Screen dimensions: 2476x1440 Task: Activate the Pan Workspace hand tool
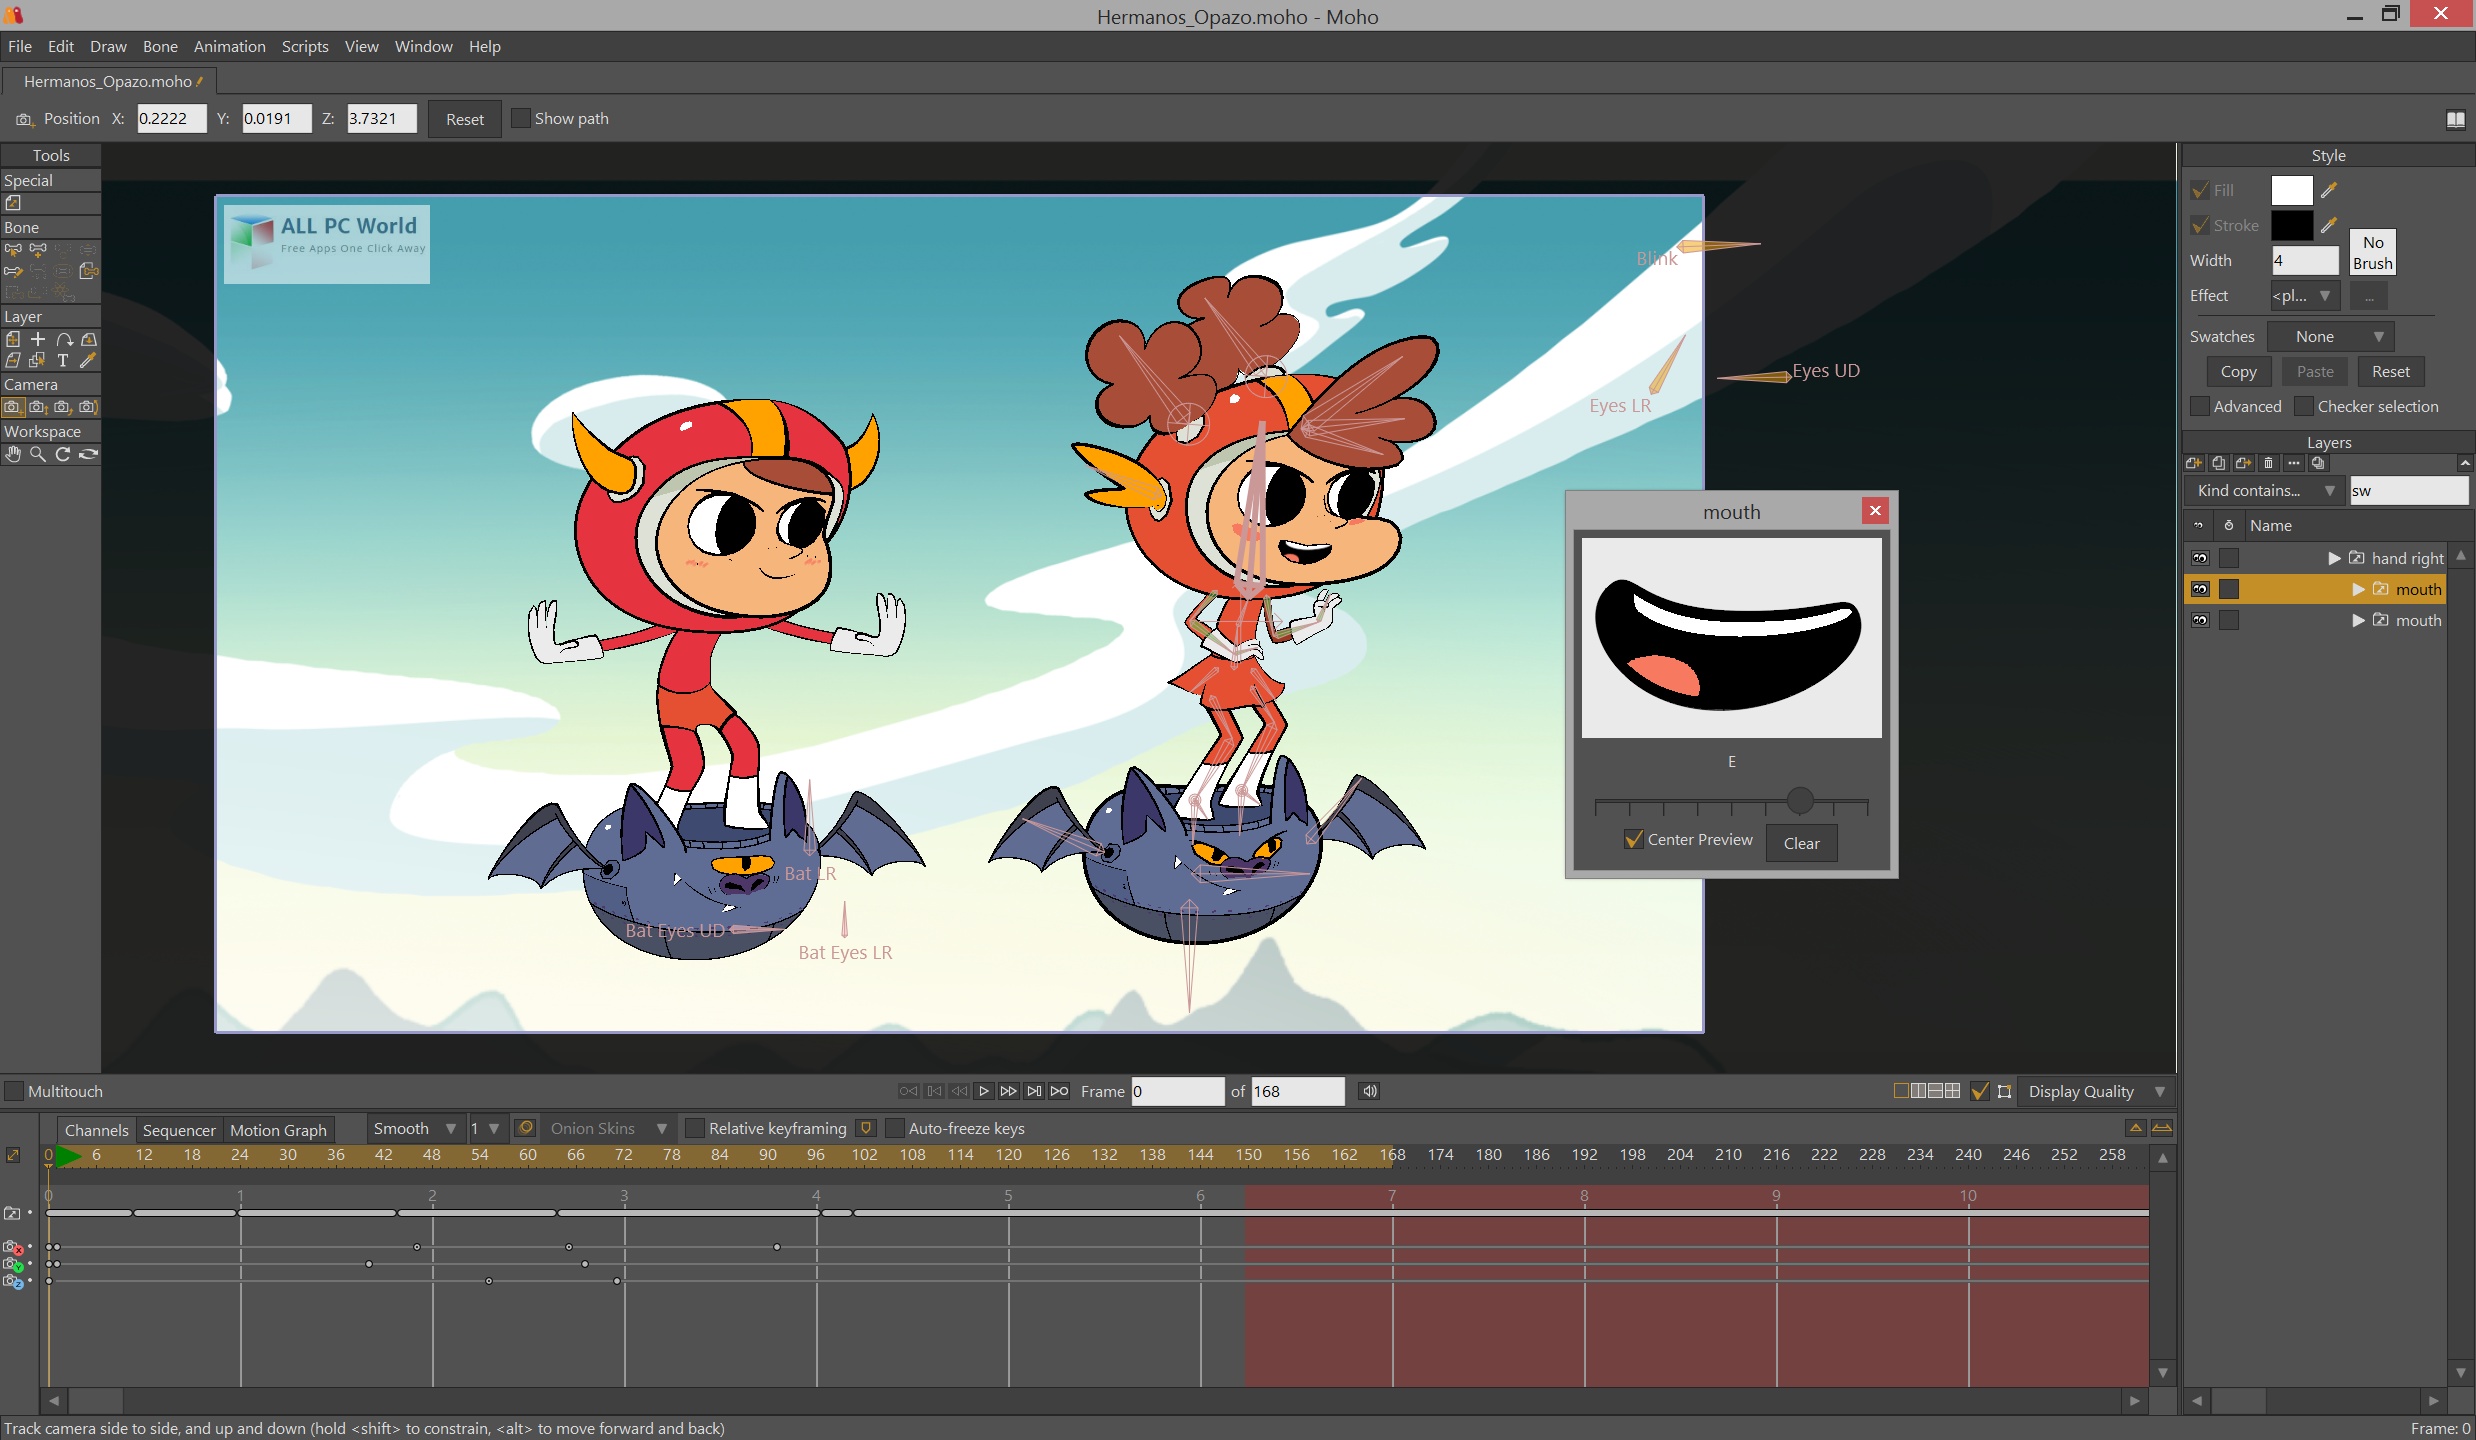(13, 454)
